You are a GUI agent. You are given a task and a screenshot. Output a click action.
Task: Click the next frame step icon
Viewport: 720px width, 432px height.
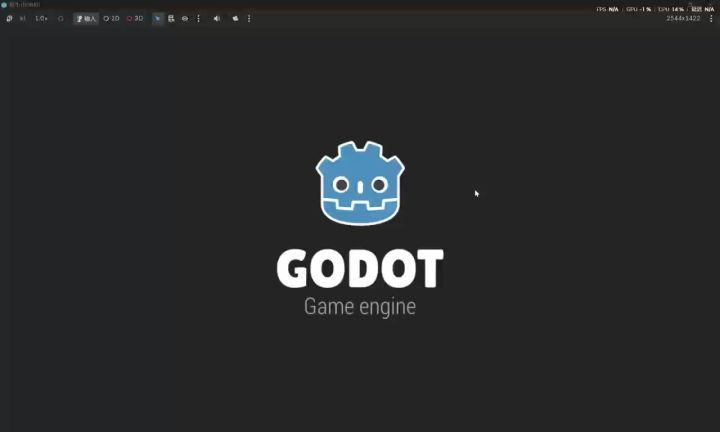pyautogui.click(x=22, y=18)
